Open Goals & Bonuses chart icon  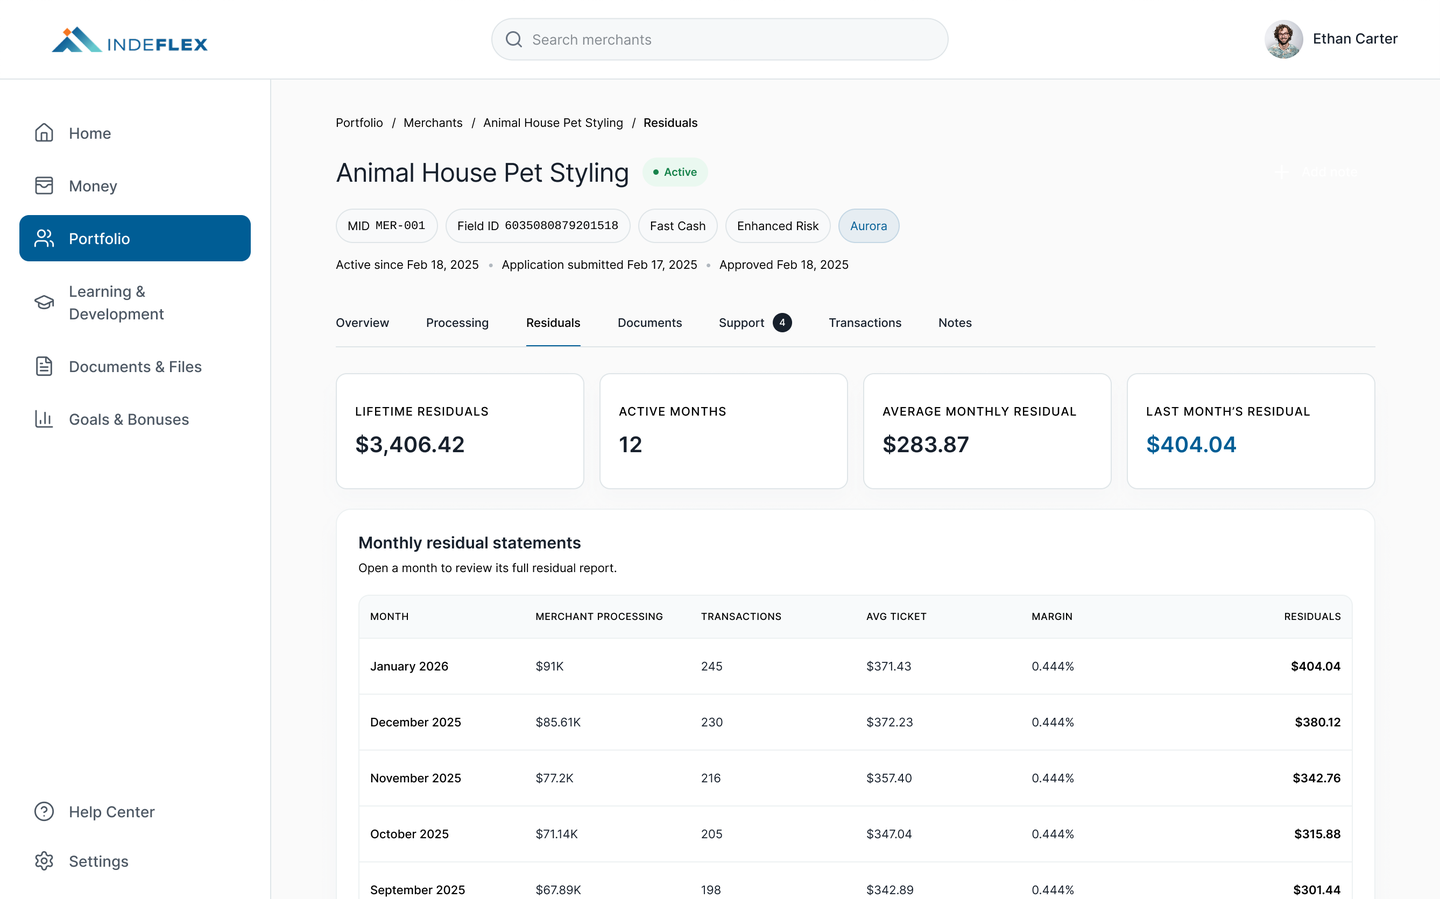pos(44,419)
